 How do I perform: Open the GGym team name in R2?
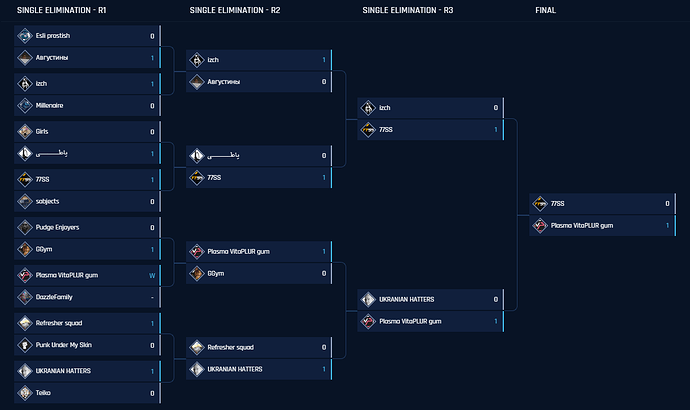coord(216,274)
